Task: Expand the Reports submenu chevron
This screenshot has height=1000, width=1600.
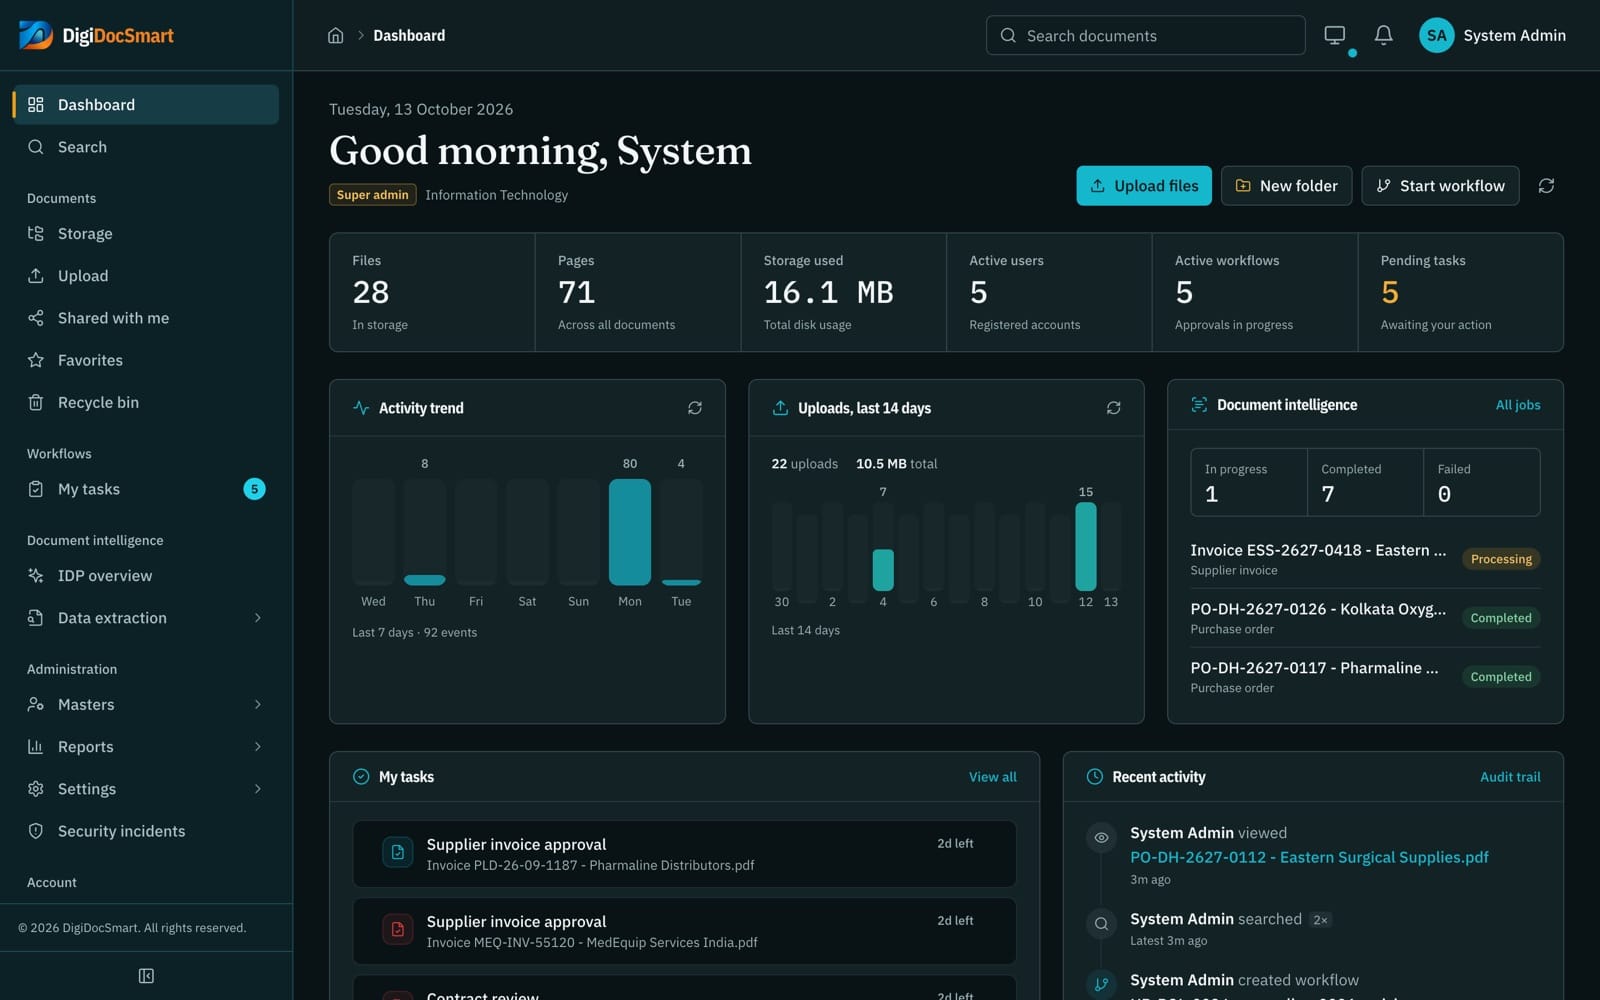Action: [x=258, y=747]
